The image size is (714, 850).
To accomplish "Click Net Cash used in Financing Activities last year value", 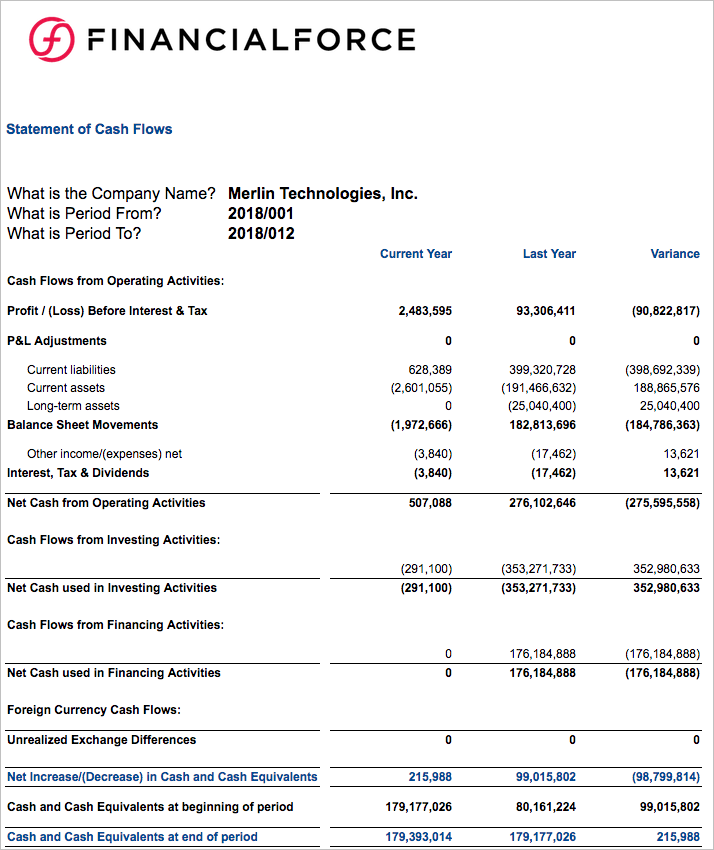I will pyautogui.click(x=542, y=673).
